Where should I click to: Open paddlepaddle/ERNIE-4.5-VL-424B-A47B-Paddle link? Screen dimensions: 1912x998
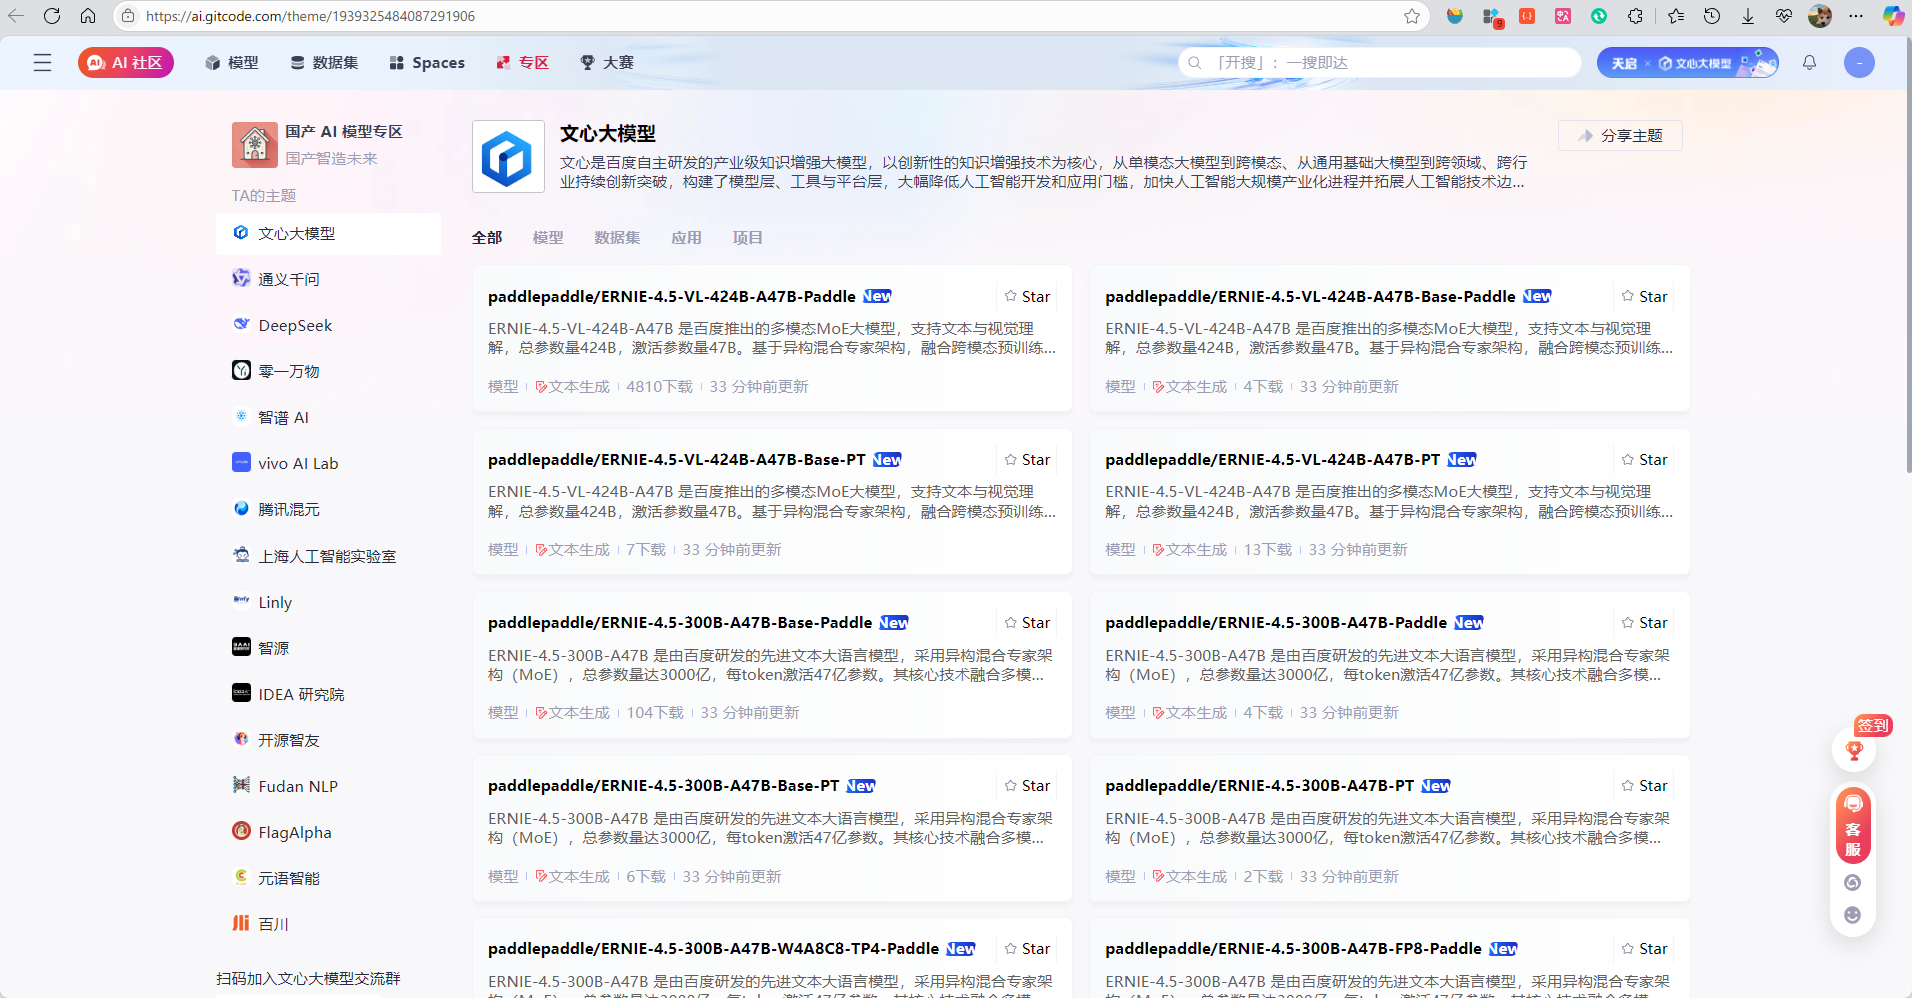tap(672, 297)
